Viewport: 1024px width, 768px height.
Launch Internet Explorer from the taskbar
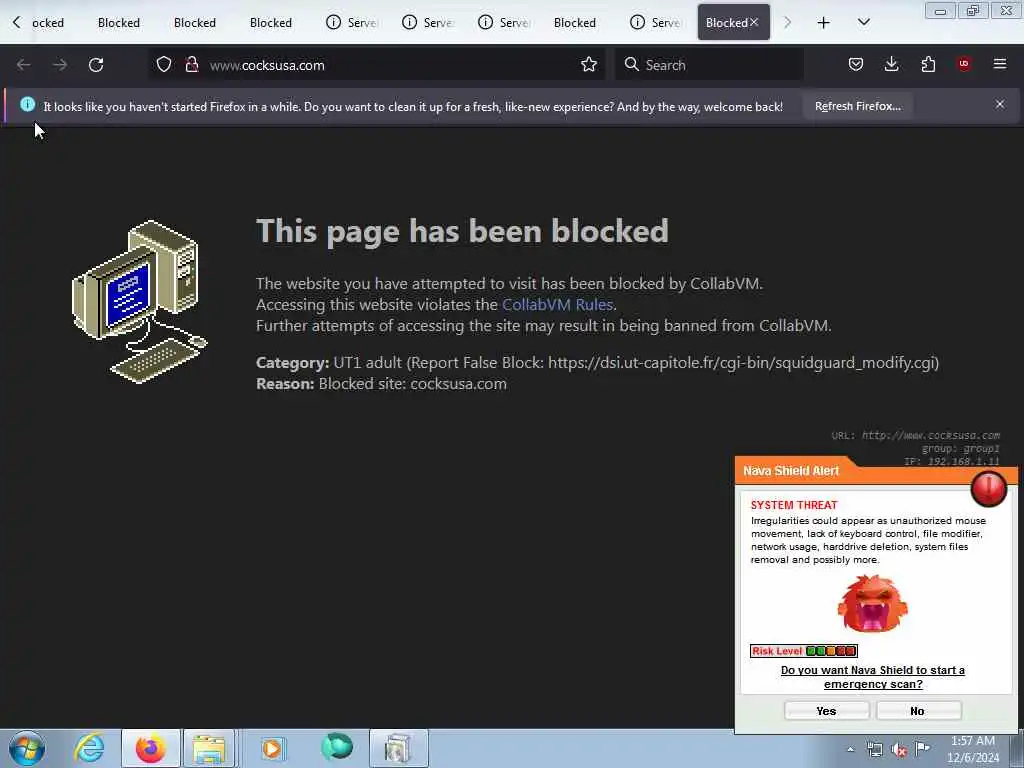89,748
